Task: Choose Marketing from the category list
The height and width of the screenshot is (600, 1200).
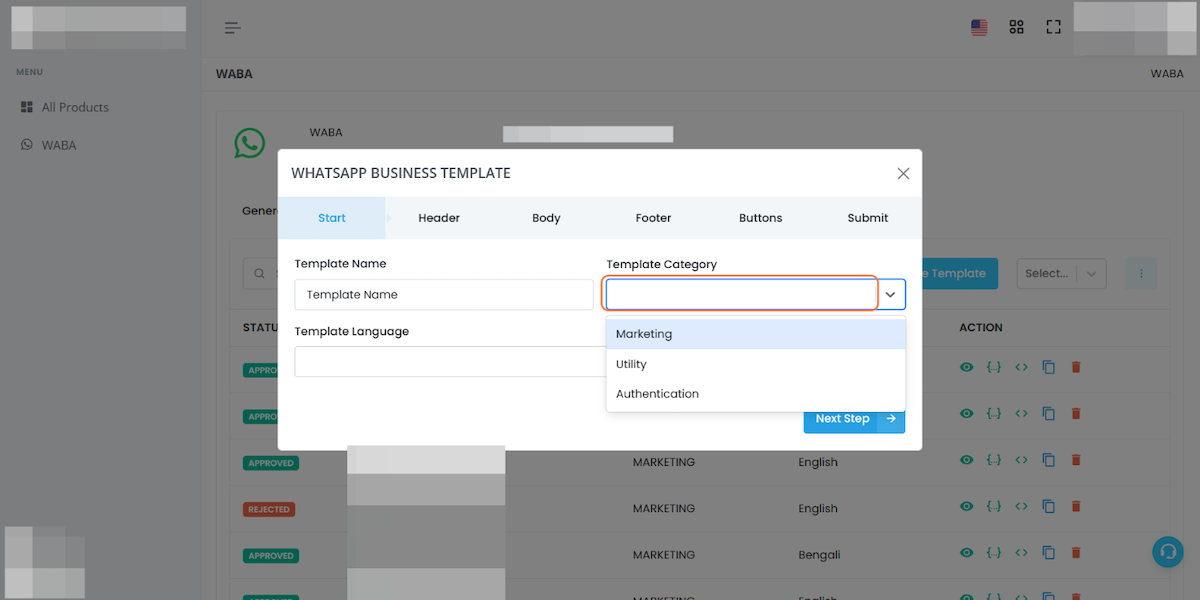Action: (x=756, y=334)
